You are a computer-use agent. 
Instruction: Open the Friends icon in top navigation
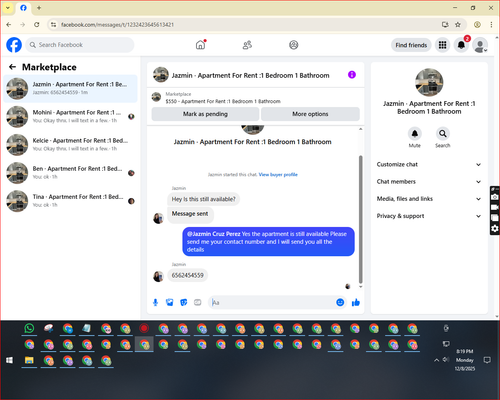click(247, 45)
